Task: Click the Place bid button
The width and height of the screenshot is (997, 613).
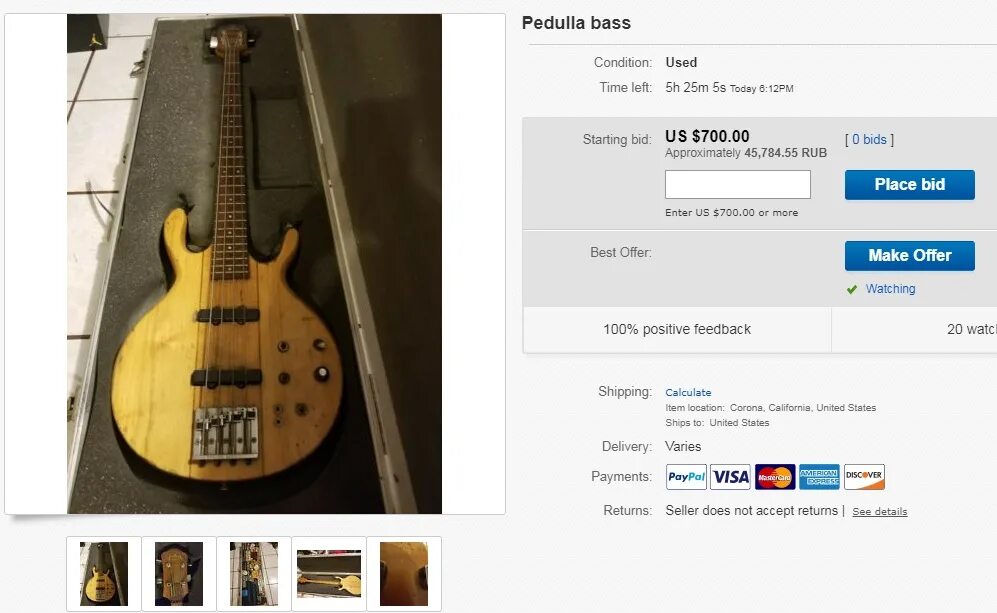Action: 909,184
